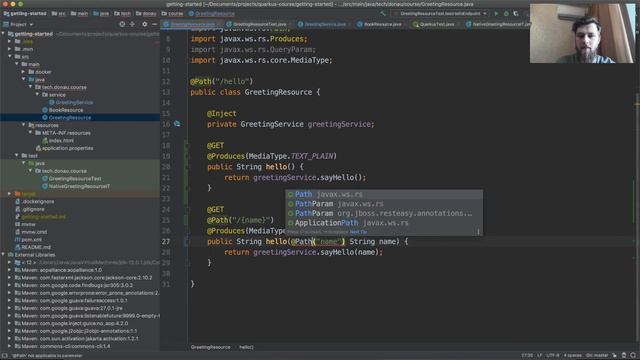Image resolution: width=640 pixels, height=360 pixels.
Task: Expand the docker folder
Action: click(24, 72)
